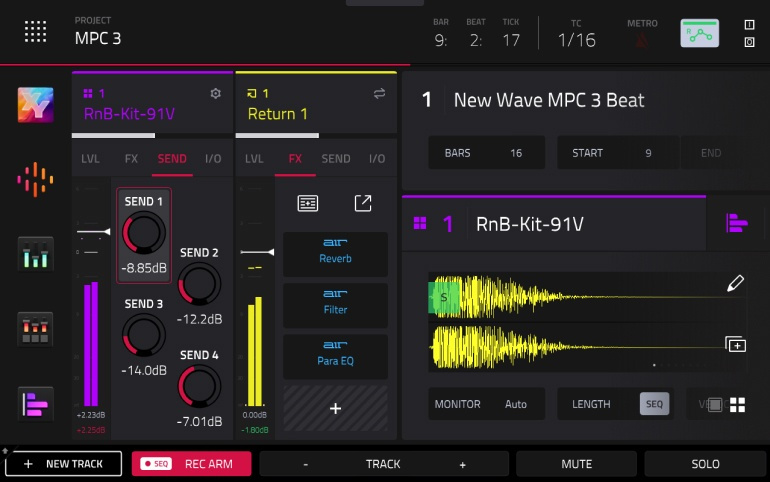770x482 pixels.
Task: Go to next track with plus
Action: pos(462,464)
